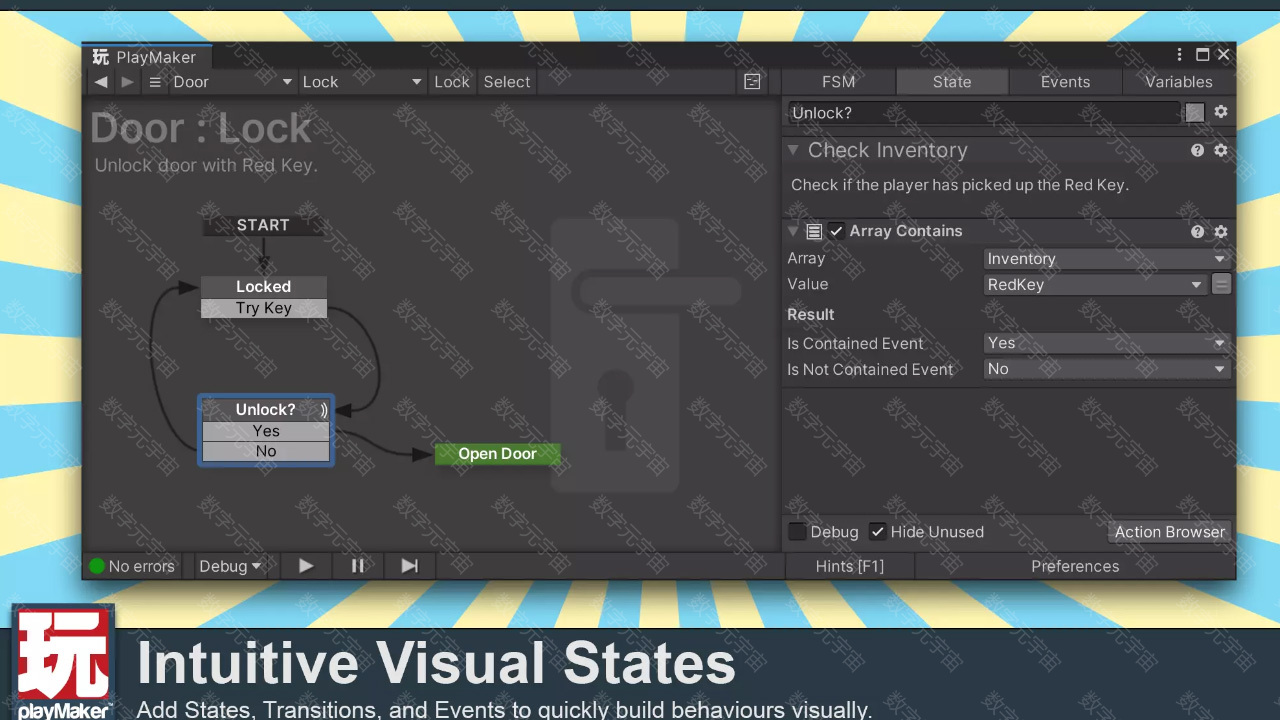The image size is (1280, 720).
Task: Start playback with the Play button
Action: click(306, 566)
